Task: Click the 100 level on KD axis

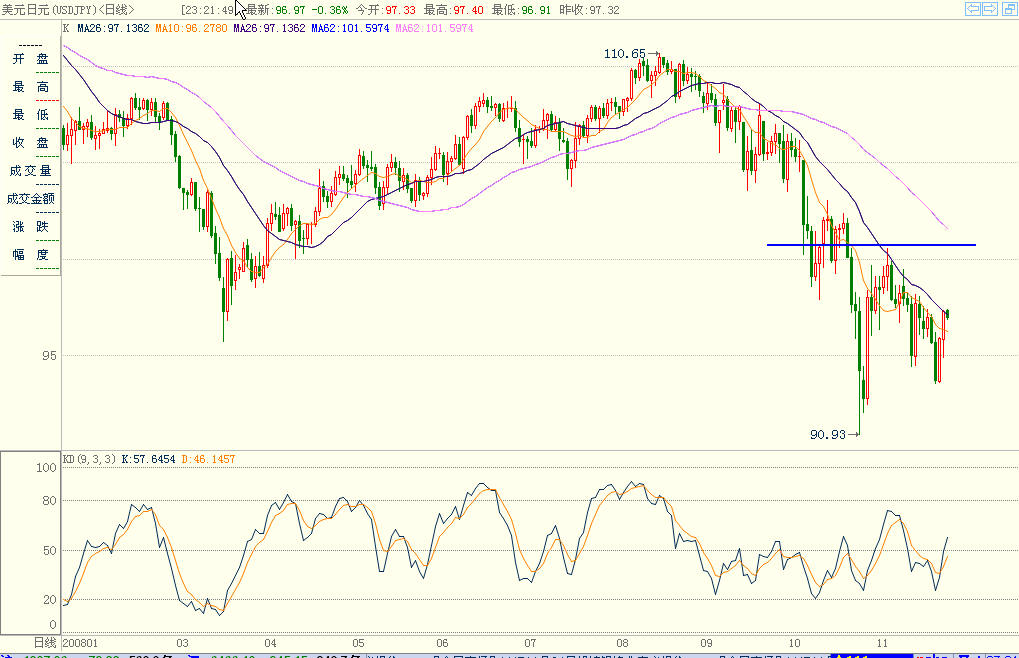Action: click(x=46, y=468)
